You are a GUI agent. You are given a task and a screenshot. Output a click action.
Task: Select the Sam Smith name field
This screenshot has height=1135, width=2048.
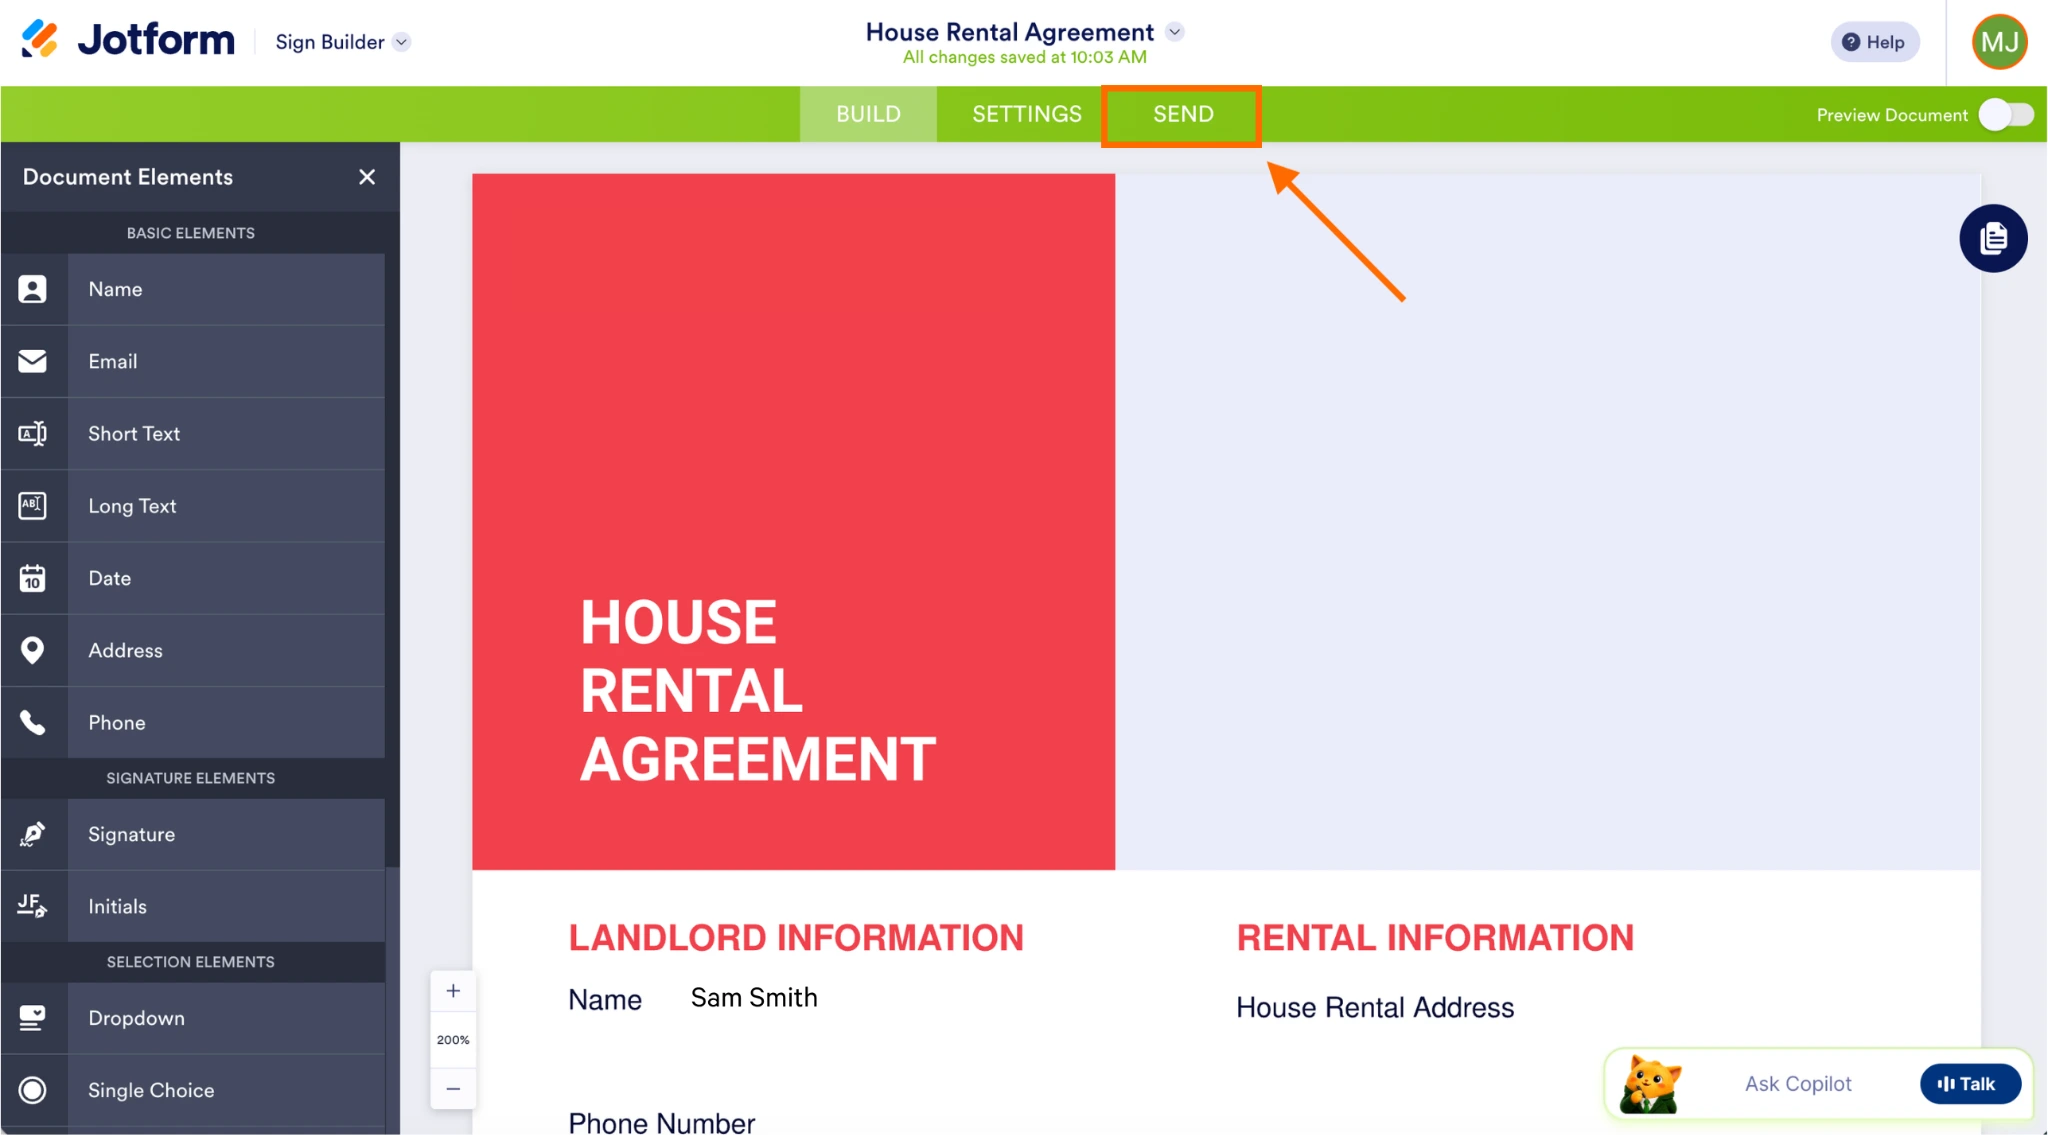coord(754,998)
